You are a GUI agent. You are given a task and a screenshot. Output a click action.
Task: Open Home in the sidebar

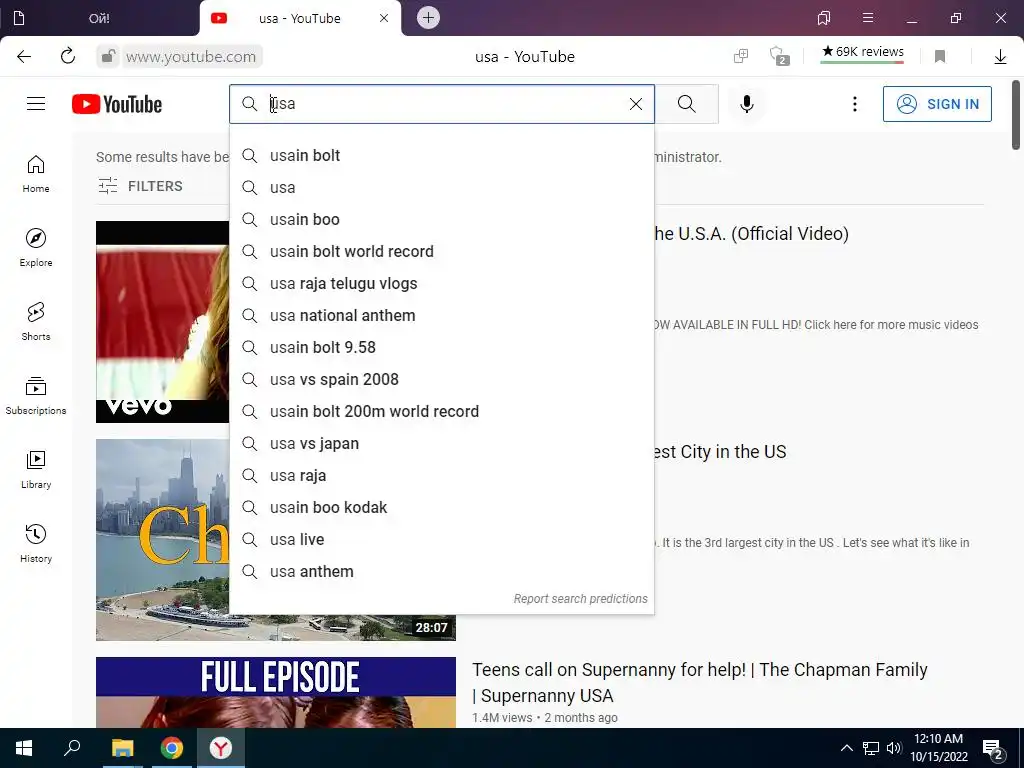click(x=36, y=174)
